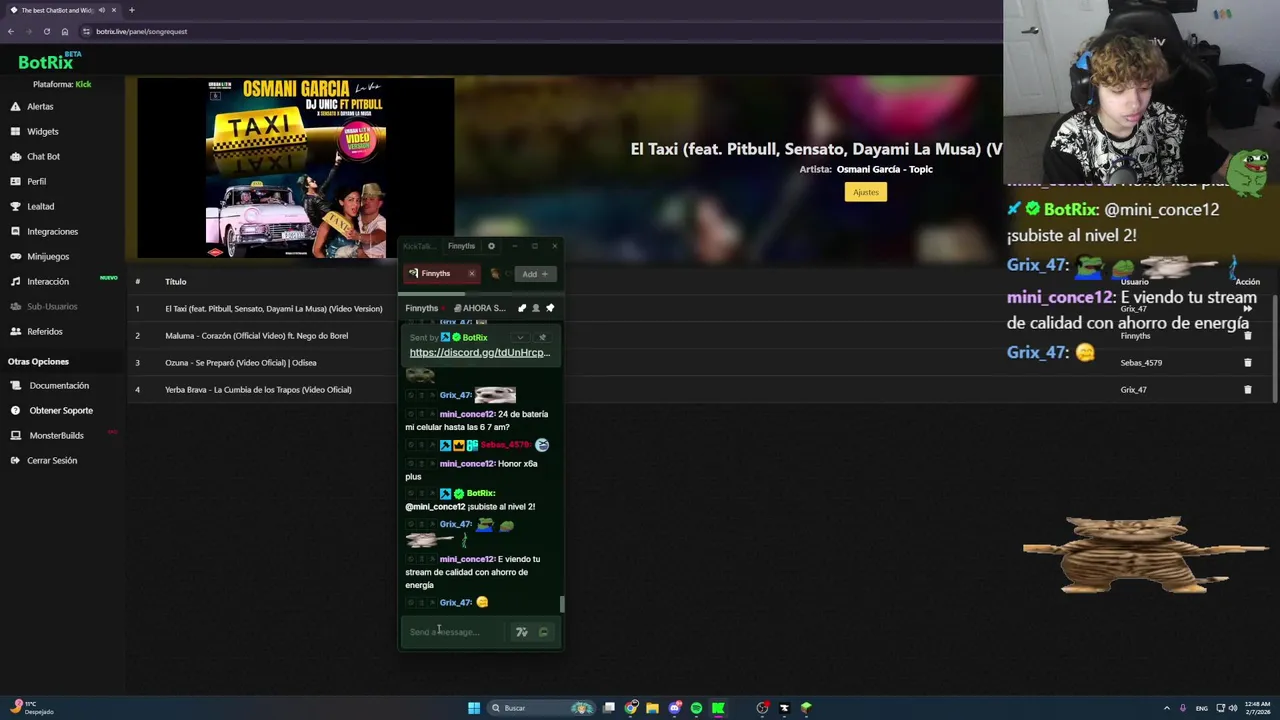1280x720 pixels.
Task: Open Discord from taskbar
Action: tap(675, 708)
